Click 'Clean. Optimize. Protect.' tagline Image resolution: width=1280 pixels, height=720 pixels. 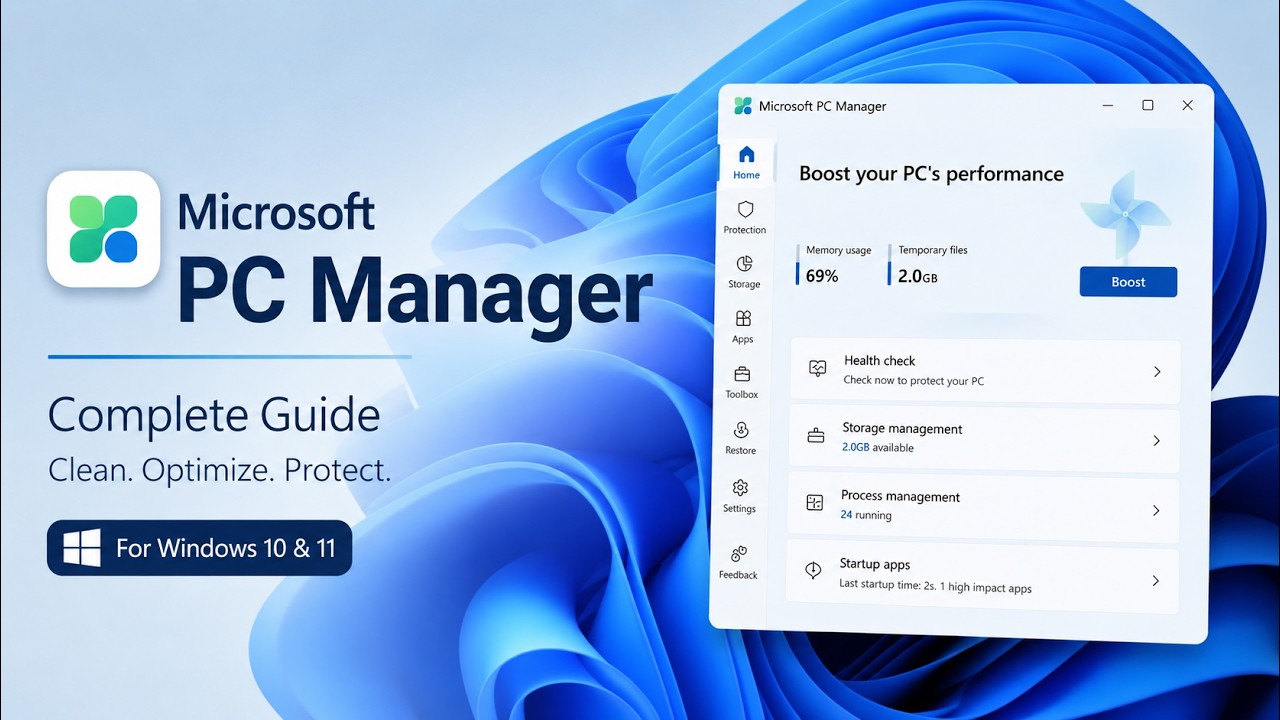(x=219, y=470)
